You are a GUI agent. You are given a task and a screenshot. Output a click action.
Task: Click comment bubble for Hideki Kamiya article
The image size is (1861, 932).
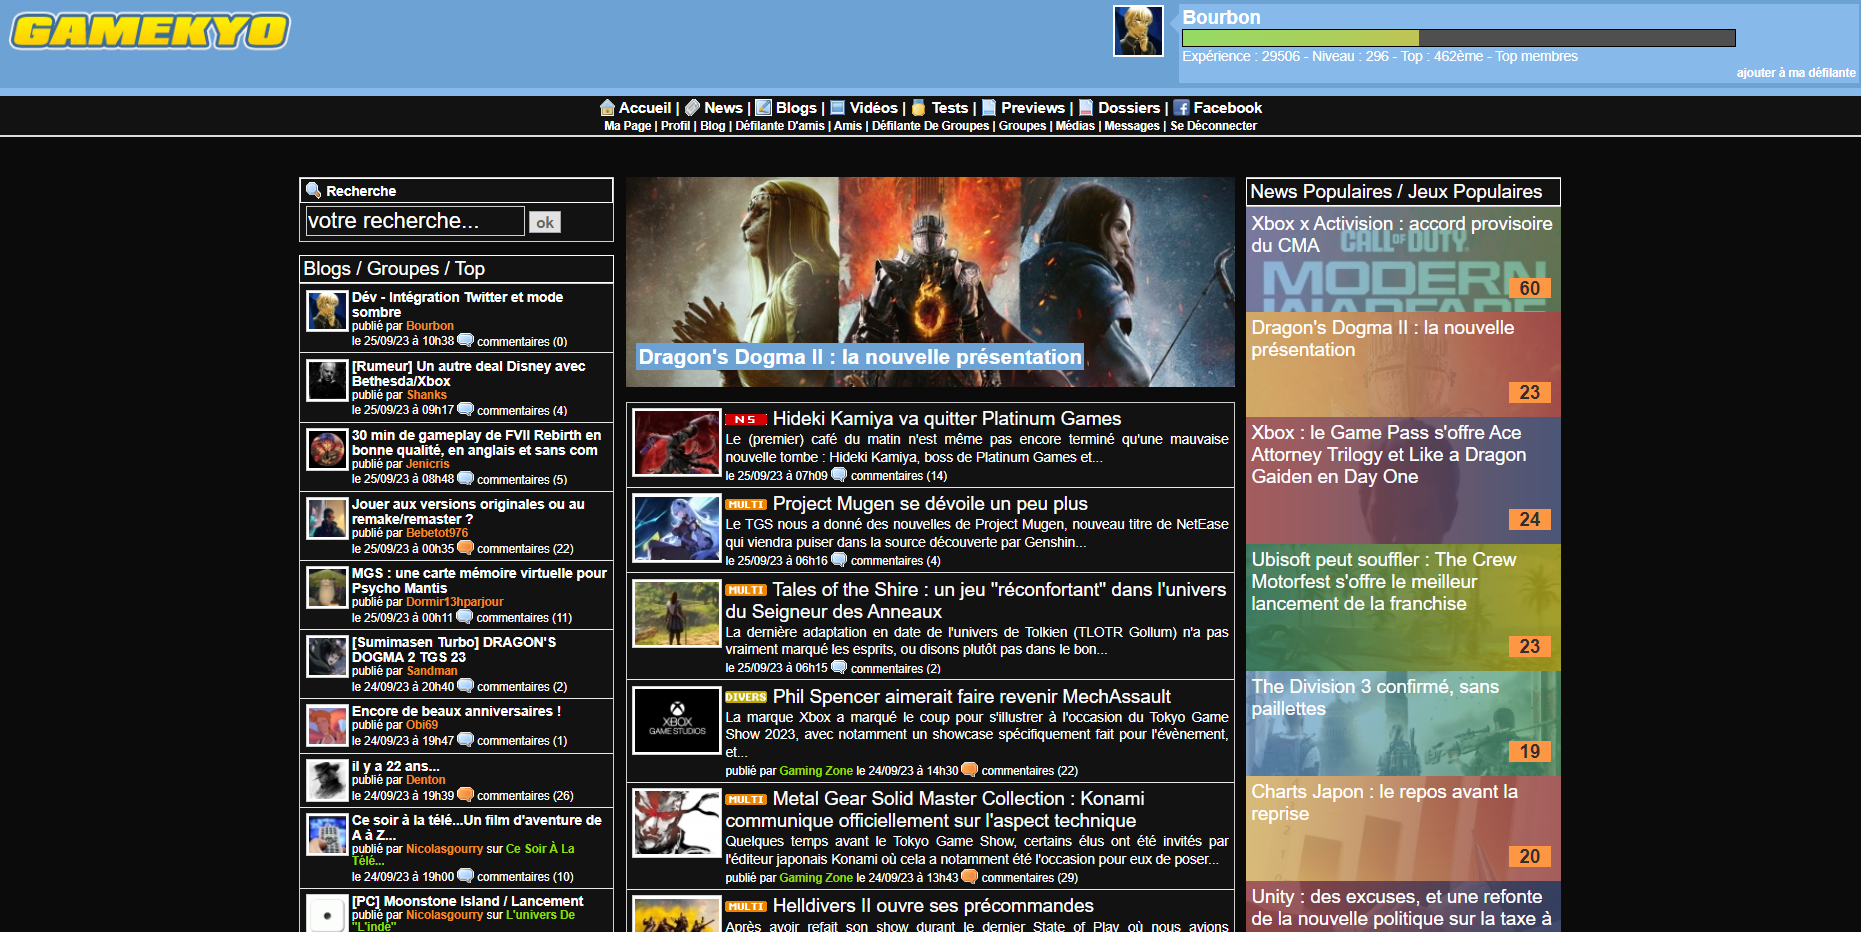839,475
